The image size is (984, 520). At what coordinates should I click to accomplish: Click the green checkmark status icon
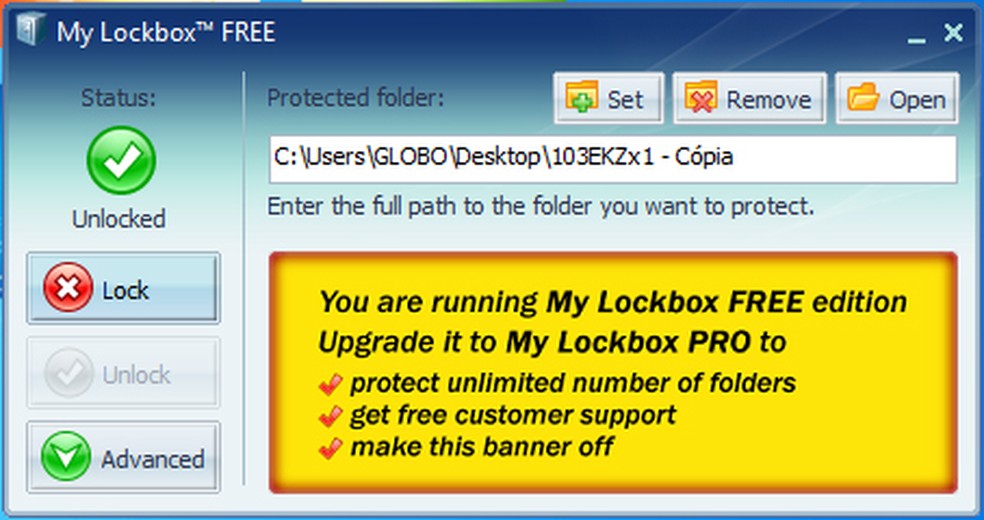click(120, 160)
